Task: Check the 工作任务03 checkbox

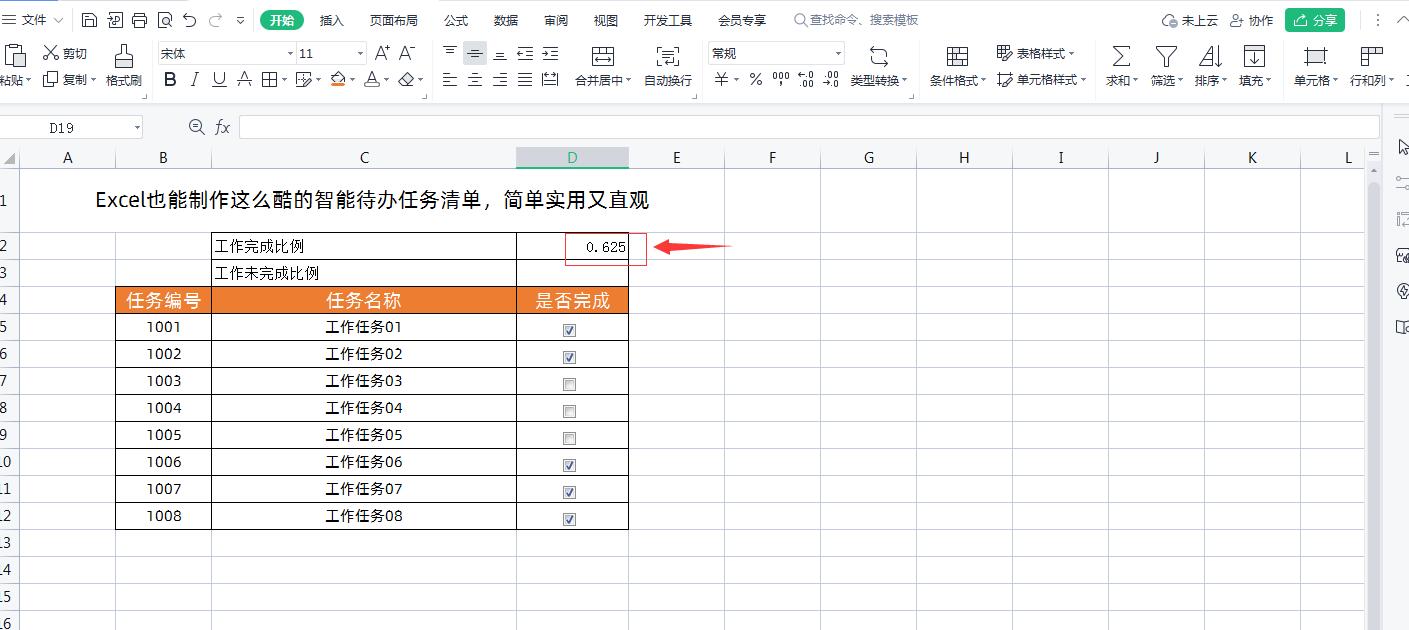Action: pyautogui.click(x=570, y=383)
